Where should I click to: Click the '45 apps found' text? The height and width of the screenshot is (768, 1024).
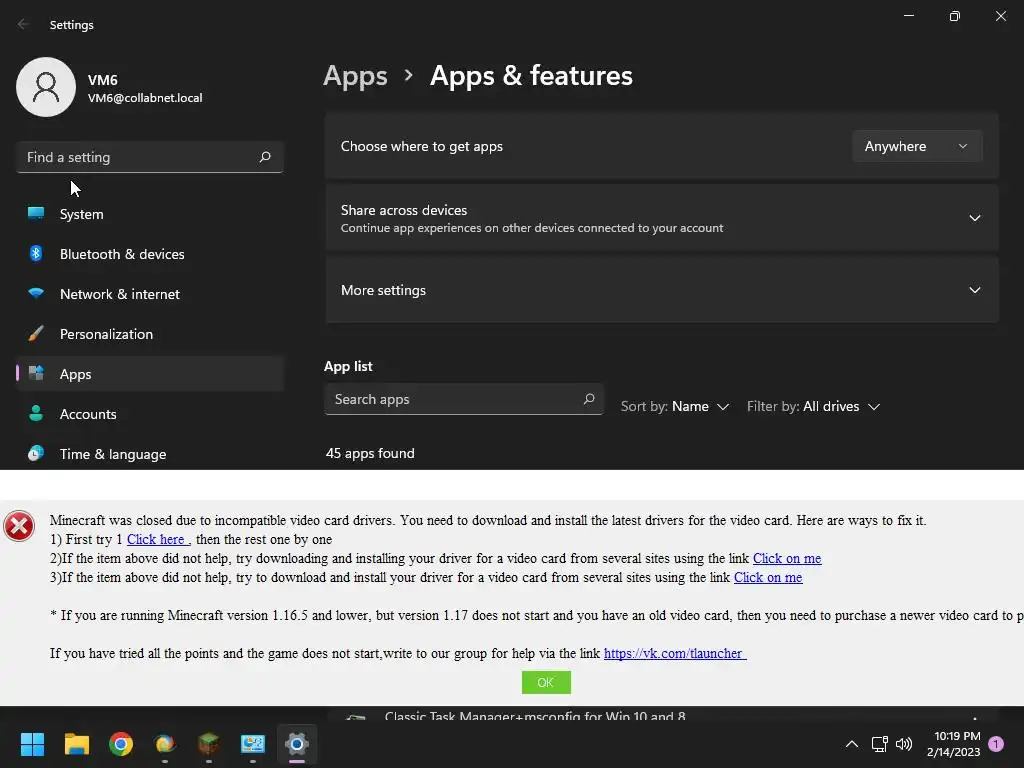point(370,453)
